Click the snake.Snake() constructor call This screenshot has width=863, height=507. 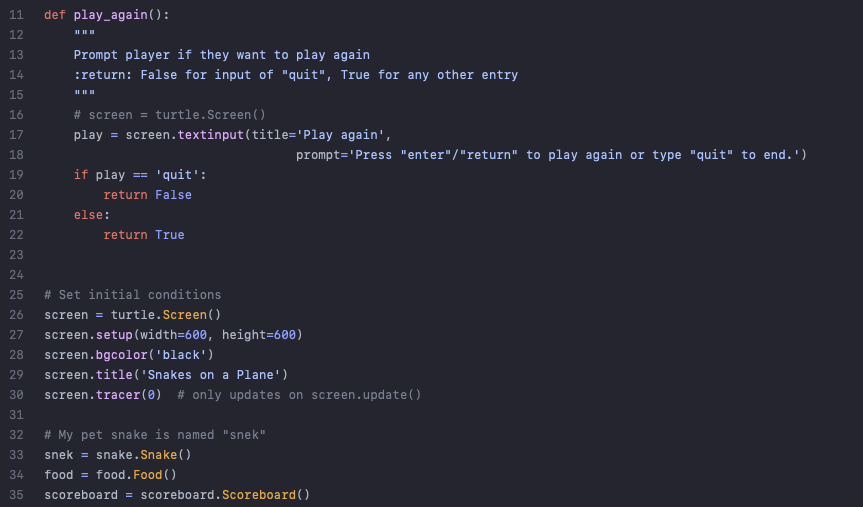click(144, 455)
